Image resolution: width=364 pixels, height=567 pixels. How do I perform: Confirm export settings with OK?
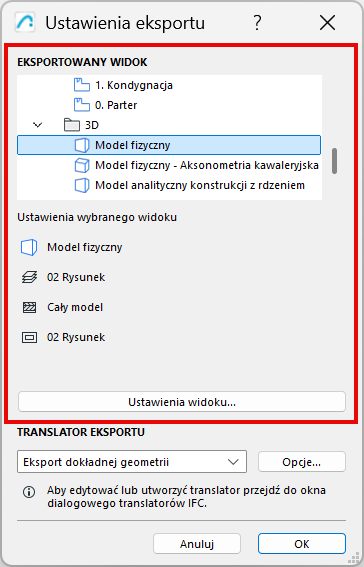[302, 544]
